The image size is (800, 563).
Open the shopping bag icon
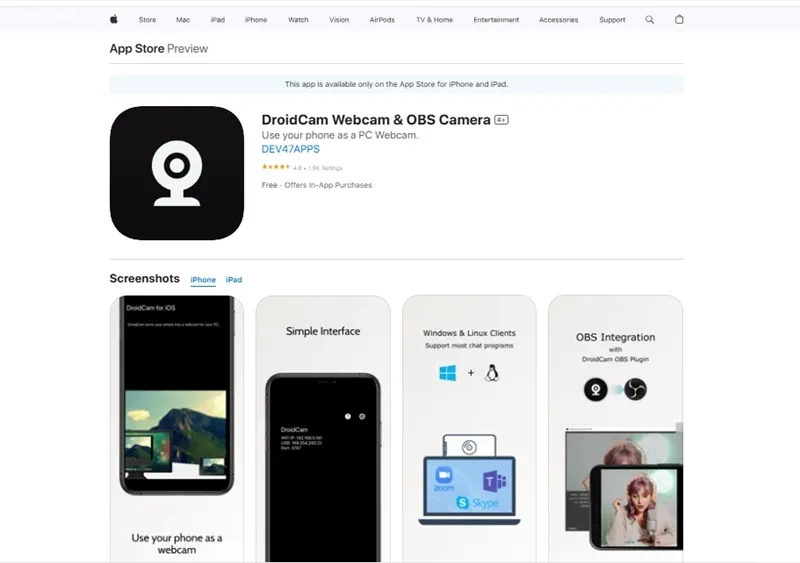coord(679,19)
